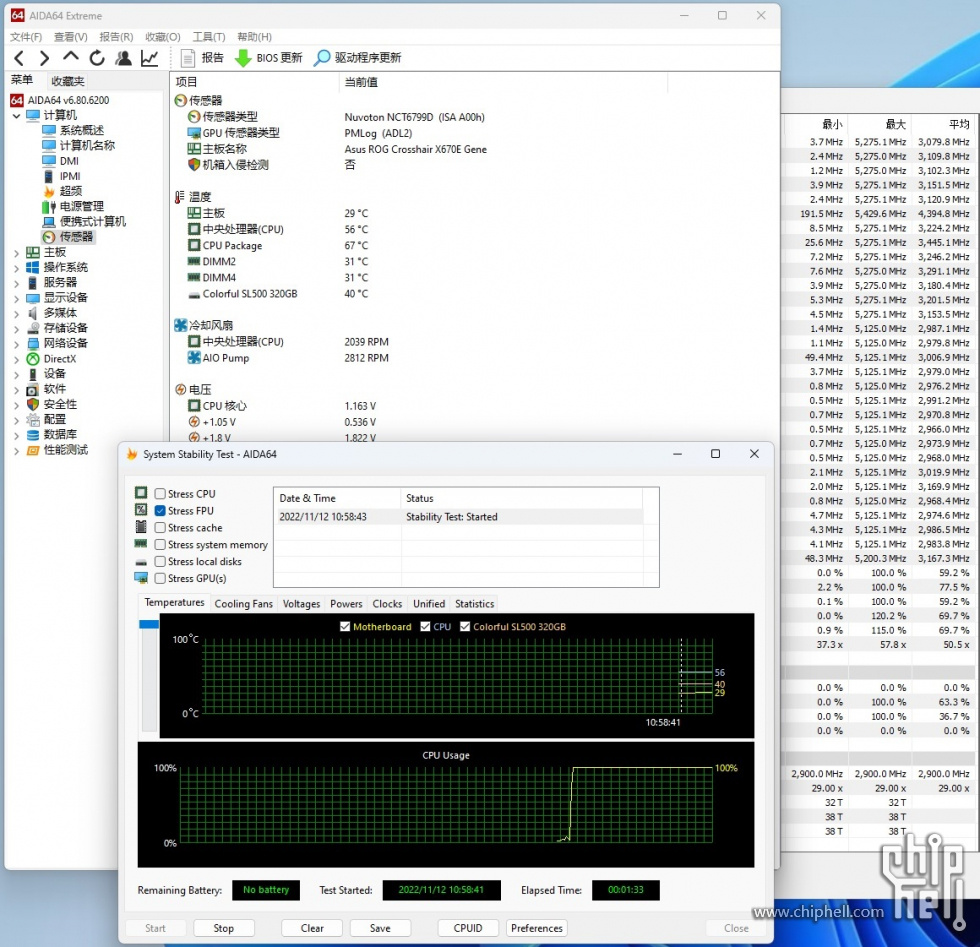Screen dimensions: 980x947
Task: Switch to the Unified tab
Action: [429, 604]
